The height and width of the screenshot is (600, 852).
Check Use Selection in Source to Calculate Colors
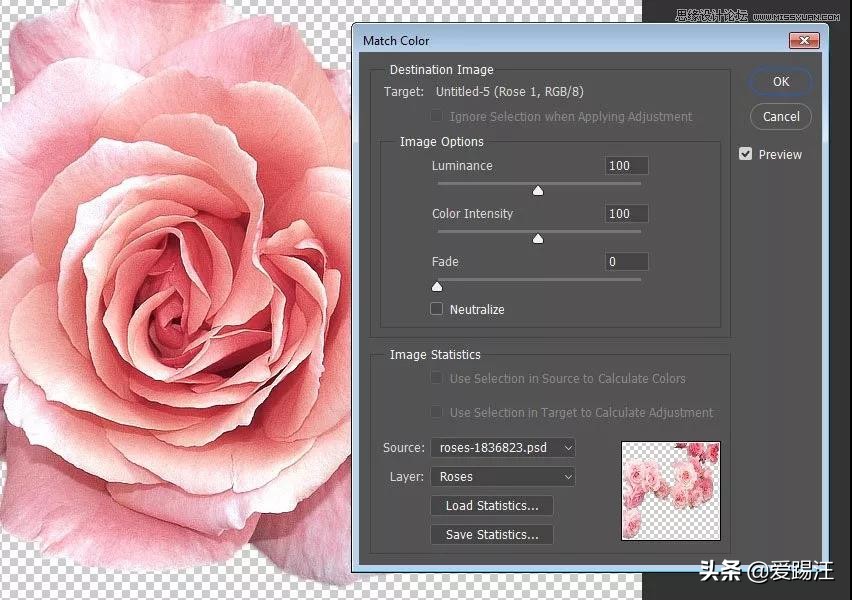point(437,379)
